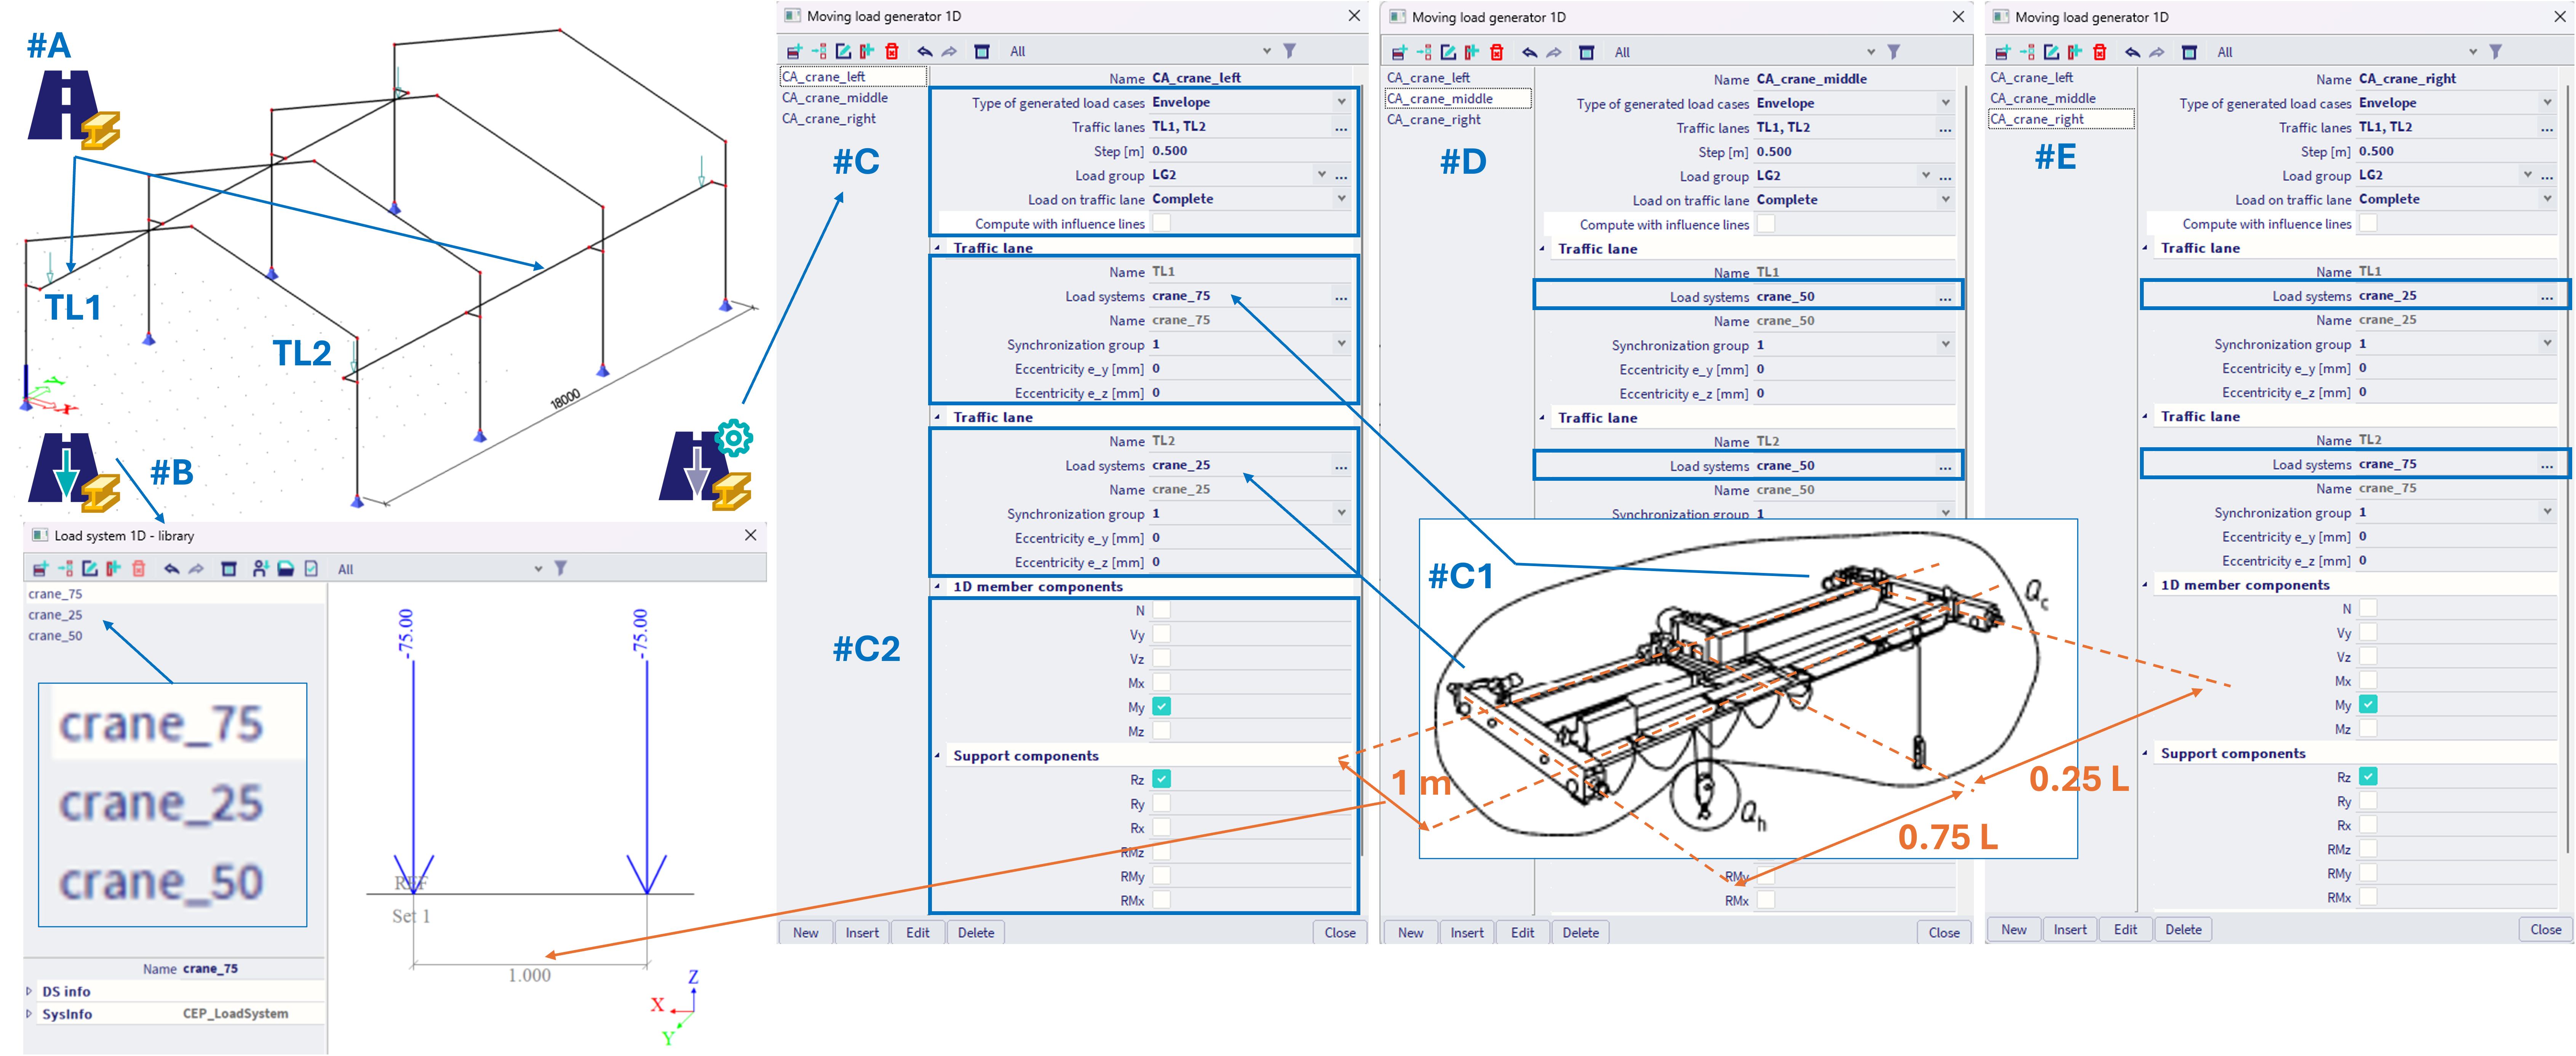Click the red delete trash icon in CA_crane_left dialog
Image resolution: width=2576 pixels, height=1056 pixels.
[x=892, y=51]
